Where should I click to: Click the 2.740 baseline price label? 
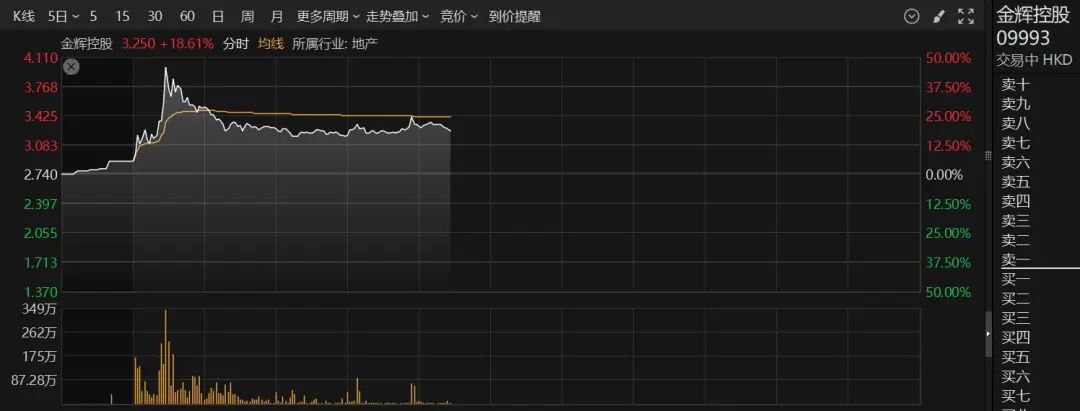41,175
